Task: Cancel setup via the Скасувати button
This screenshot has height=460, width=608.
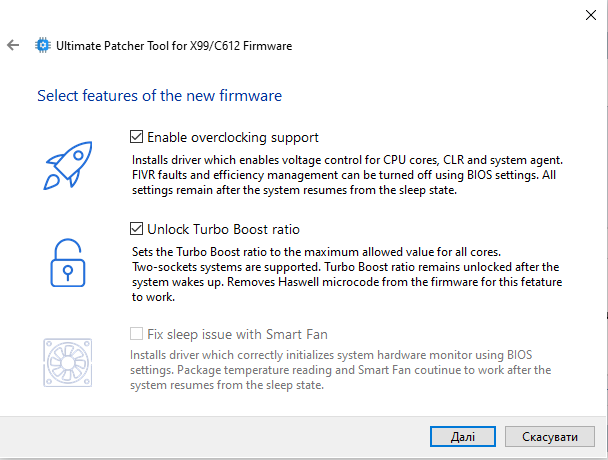Action: tap(549, 437)
